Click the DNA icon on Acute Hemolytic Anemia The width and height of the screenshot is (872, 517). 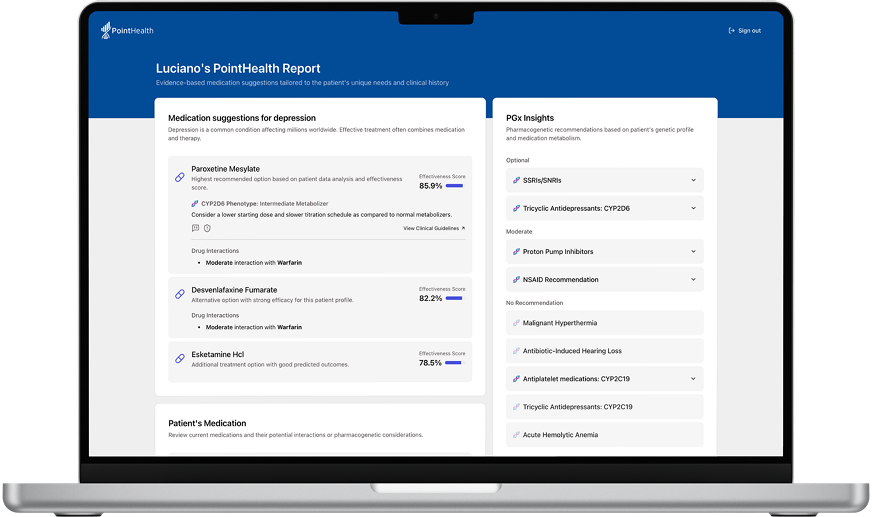(516, 435)
